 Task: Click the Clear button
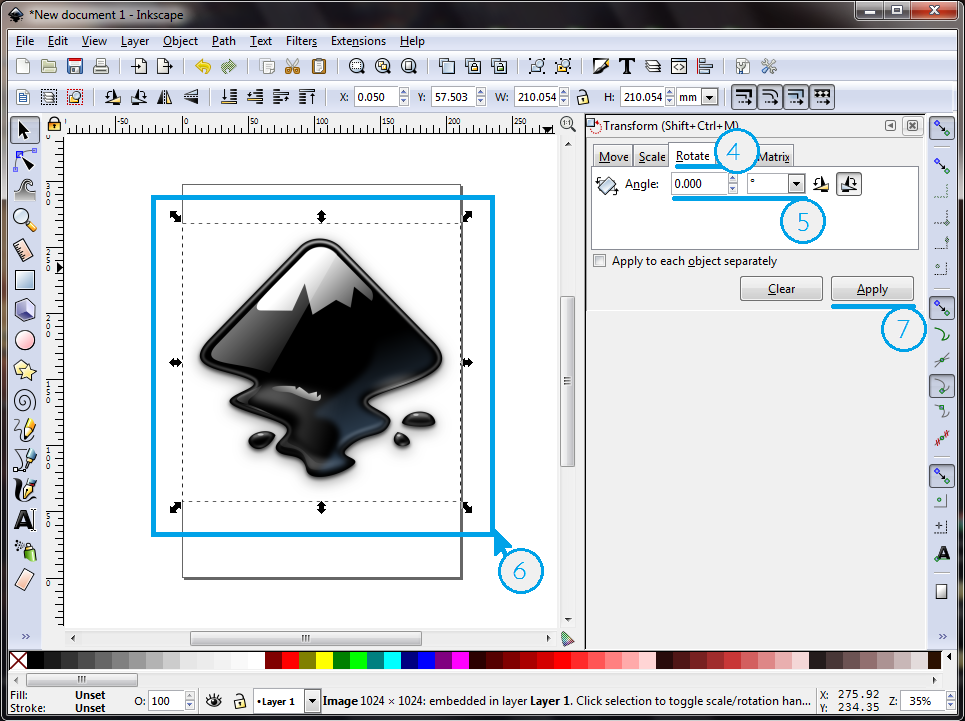click(781, 289)
